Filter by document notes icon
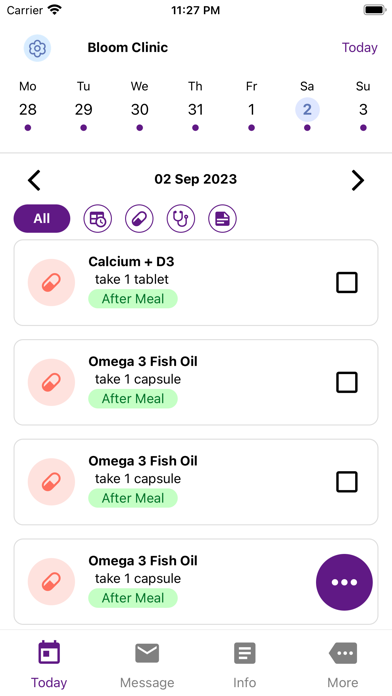392x696 pixels. point(222,219)
